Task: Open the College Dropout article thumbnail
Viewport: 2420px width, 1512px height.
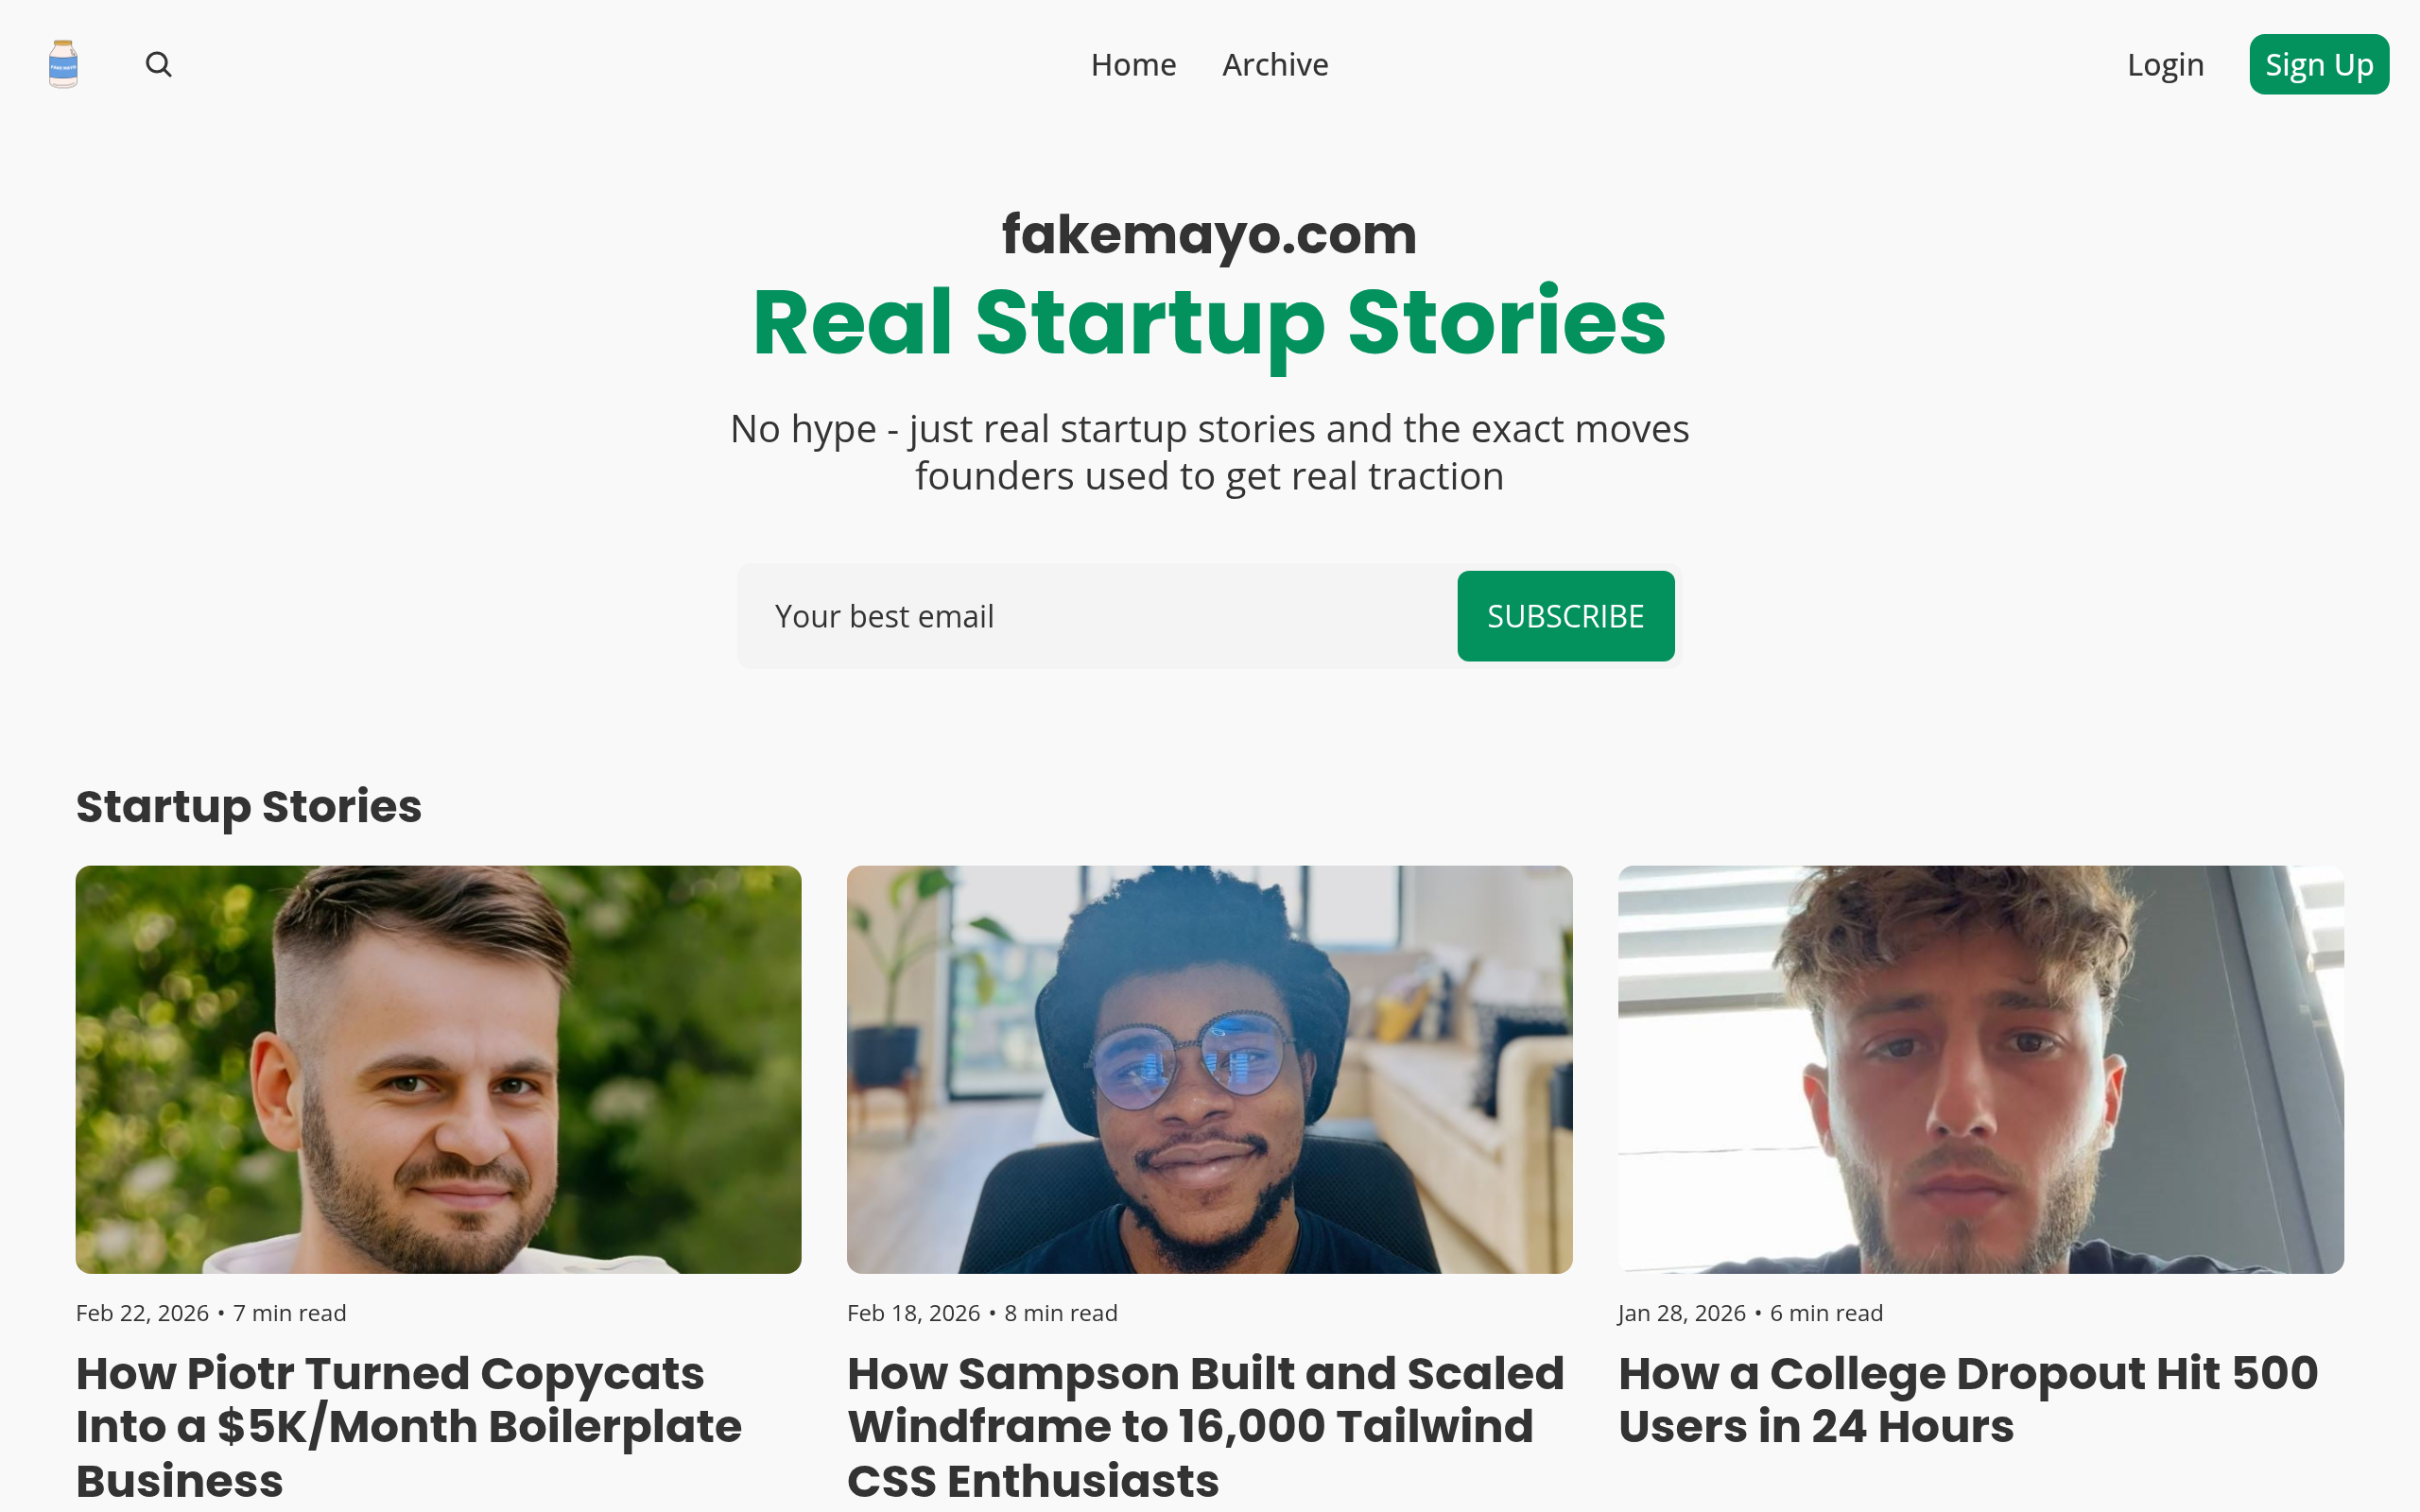Action: tap(1980, 1069)
